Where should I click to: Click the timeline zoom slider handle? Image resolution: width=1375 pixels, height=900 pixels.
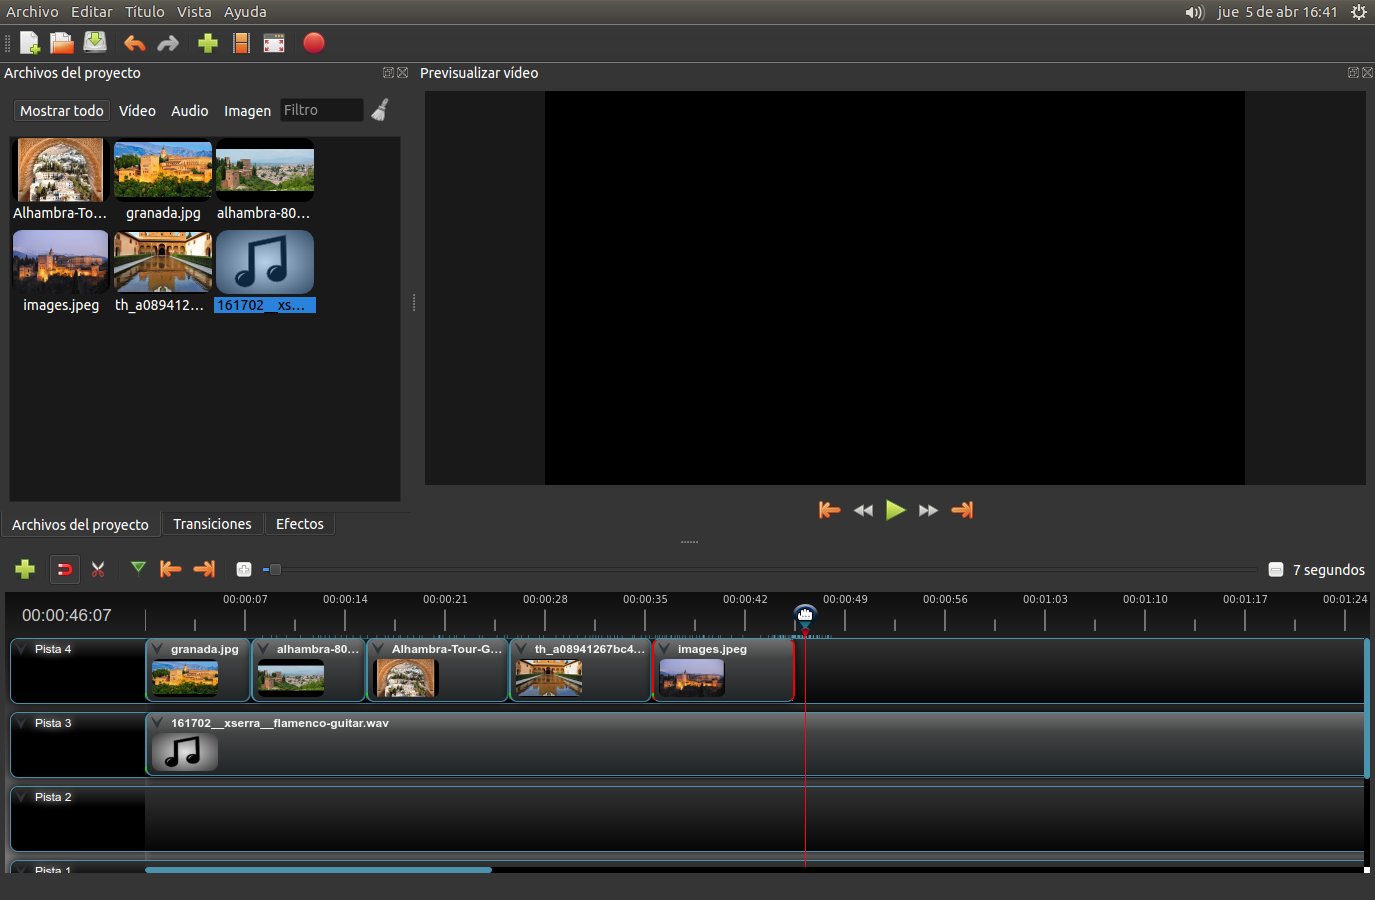[x=275, y=569]
